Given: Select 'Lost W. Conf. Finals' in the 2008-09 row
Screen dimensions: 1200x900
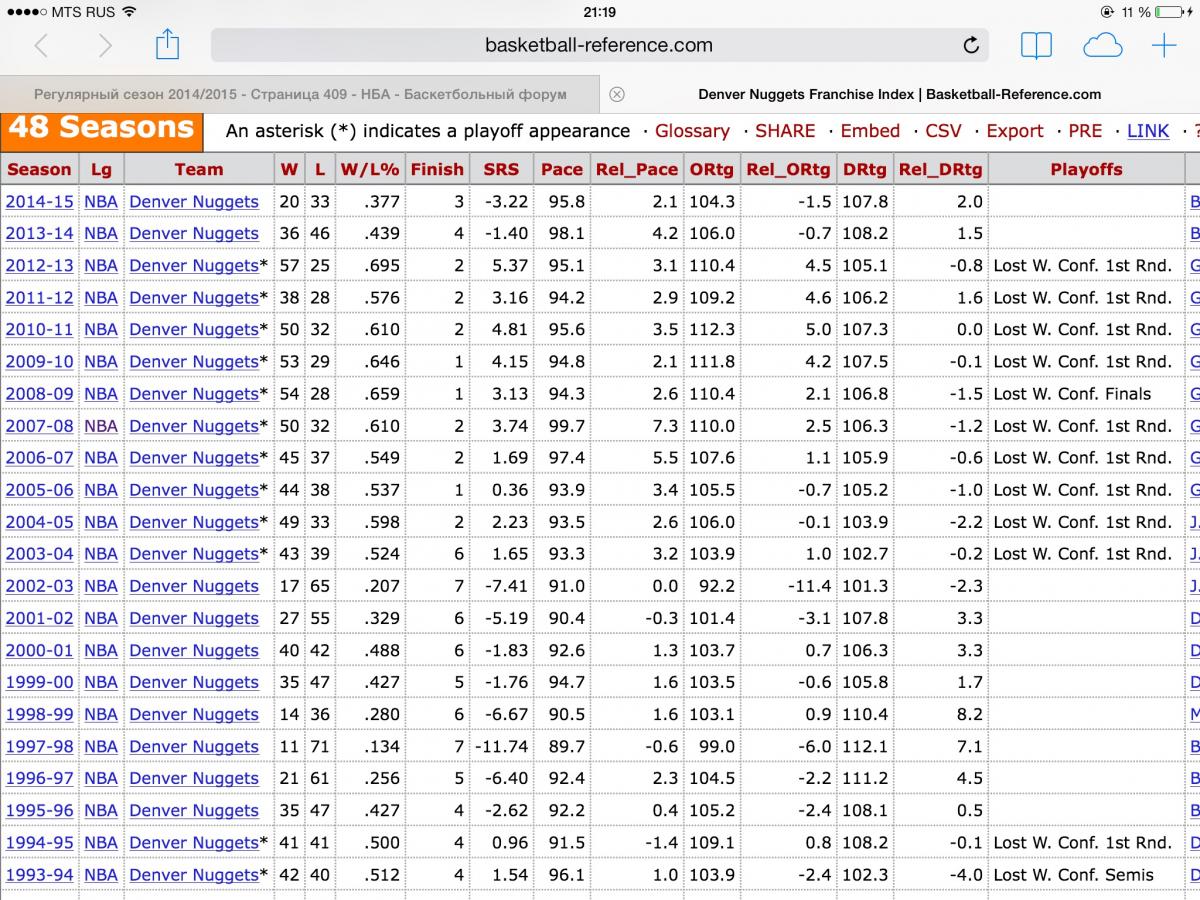Looking at the screenshot, I should pyautogui.click(x=1072, y=394).
